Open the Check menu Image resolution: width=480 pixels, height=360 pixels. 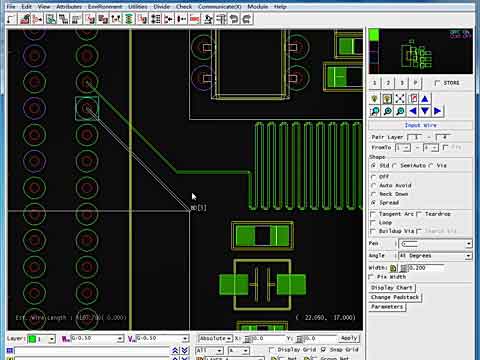pyautogui.click(x=184, y=7)
